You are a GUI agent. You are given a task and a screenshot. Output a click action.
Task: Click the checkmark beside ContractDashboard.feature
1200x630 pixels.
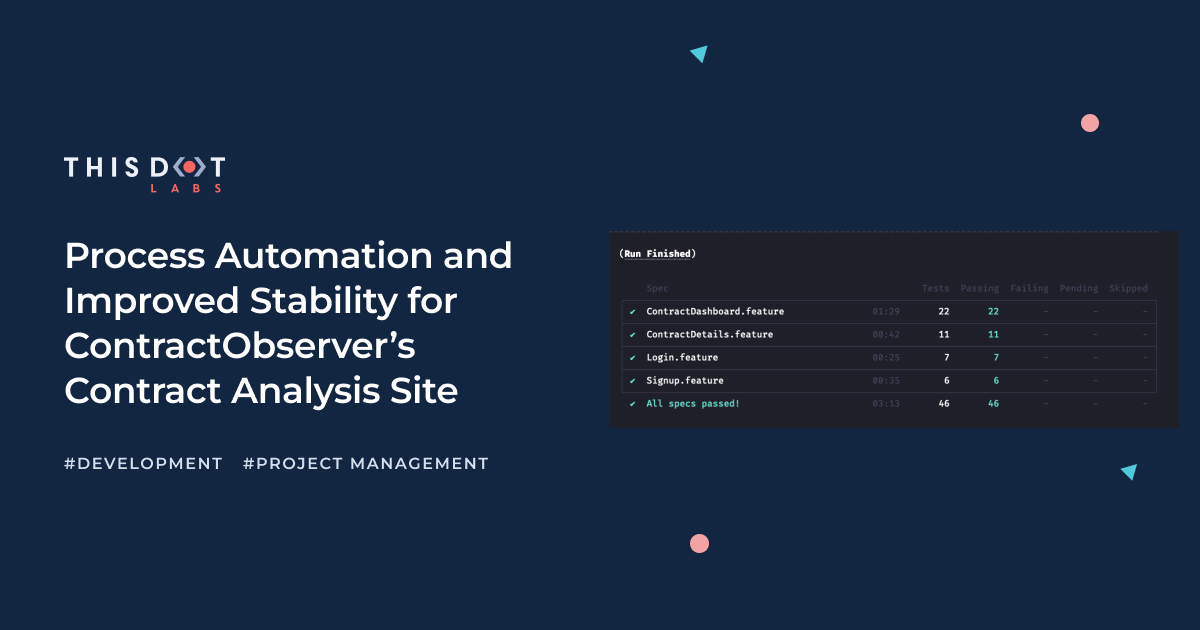(x=632, y=311)
